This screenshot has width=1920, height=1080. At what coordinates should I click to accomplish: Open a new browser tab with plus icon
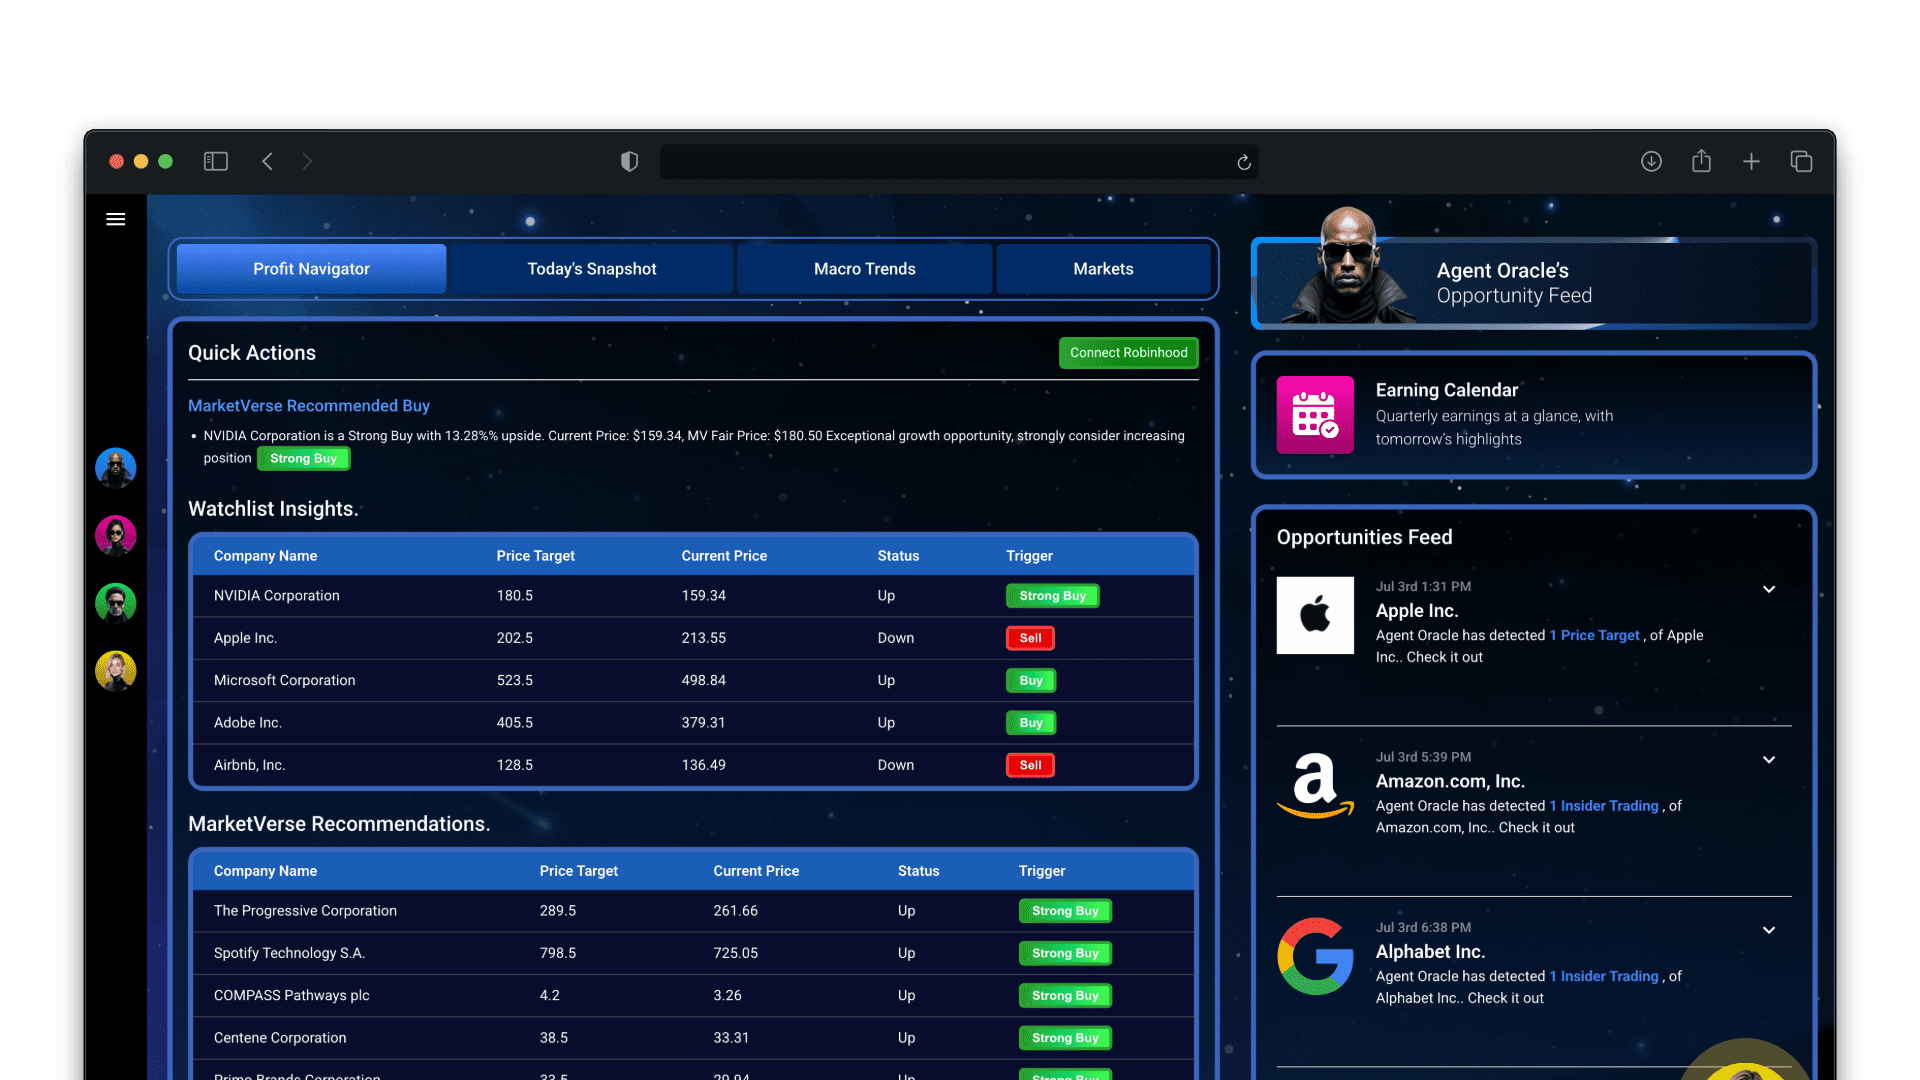tap(1751, 161)
